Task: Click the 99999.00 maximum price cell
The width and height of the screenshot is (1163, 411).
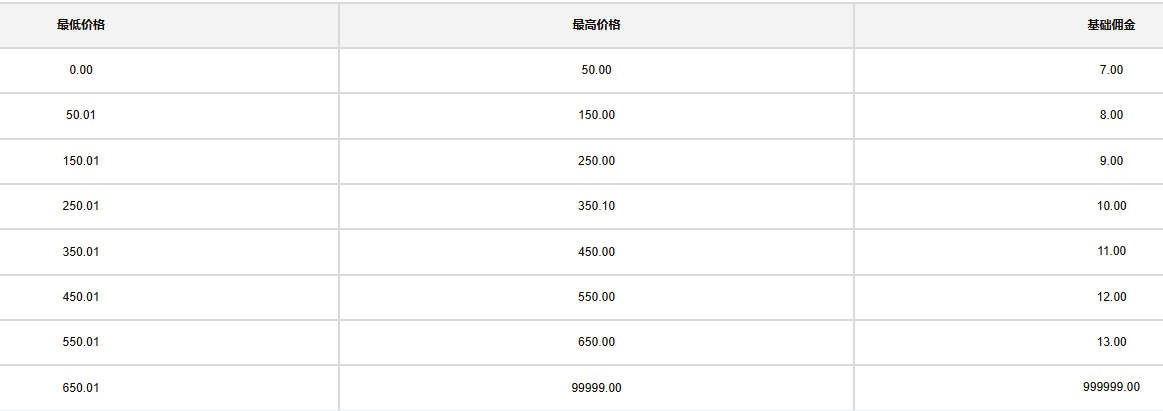Action: click(596, 387)
